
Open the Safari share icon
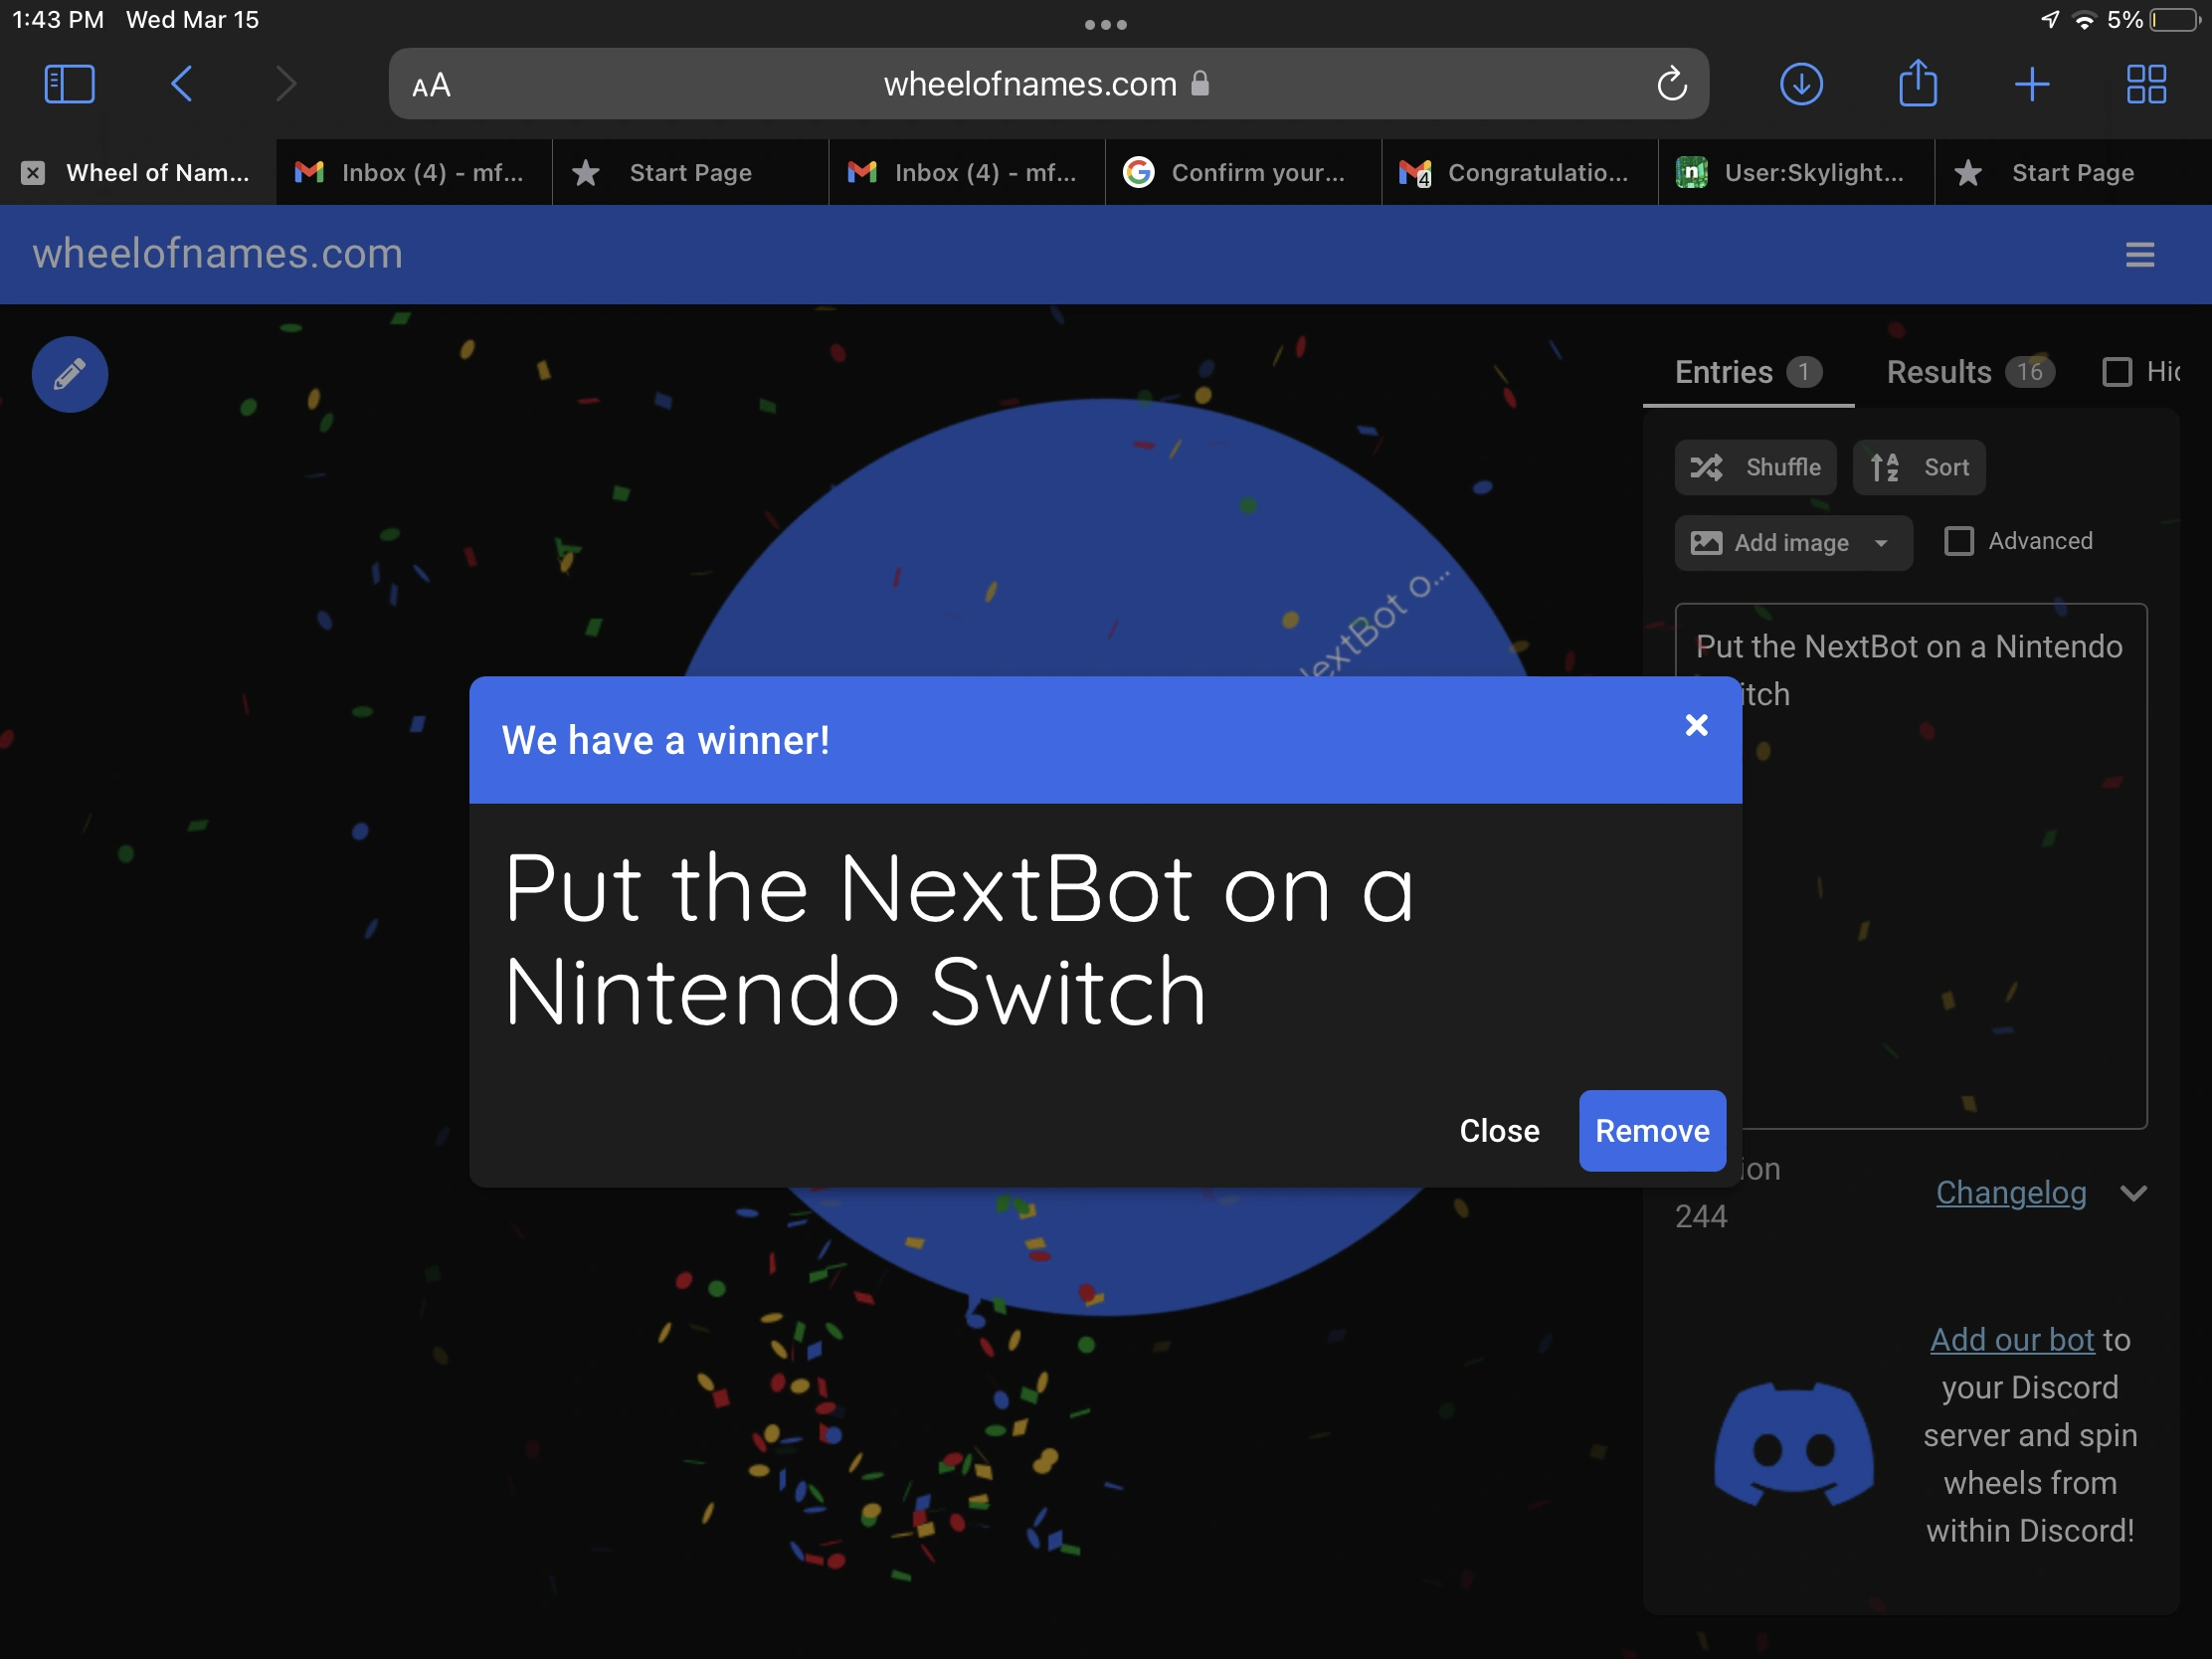1917,84
